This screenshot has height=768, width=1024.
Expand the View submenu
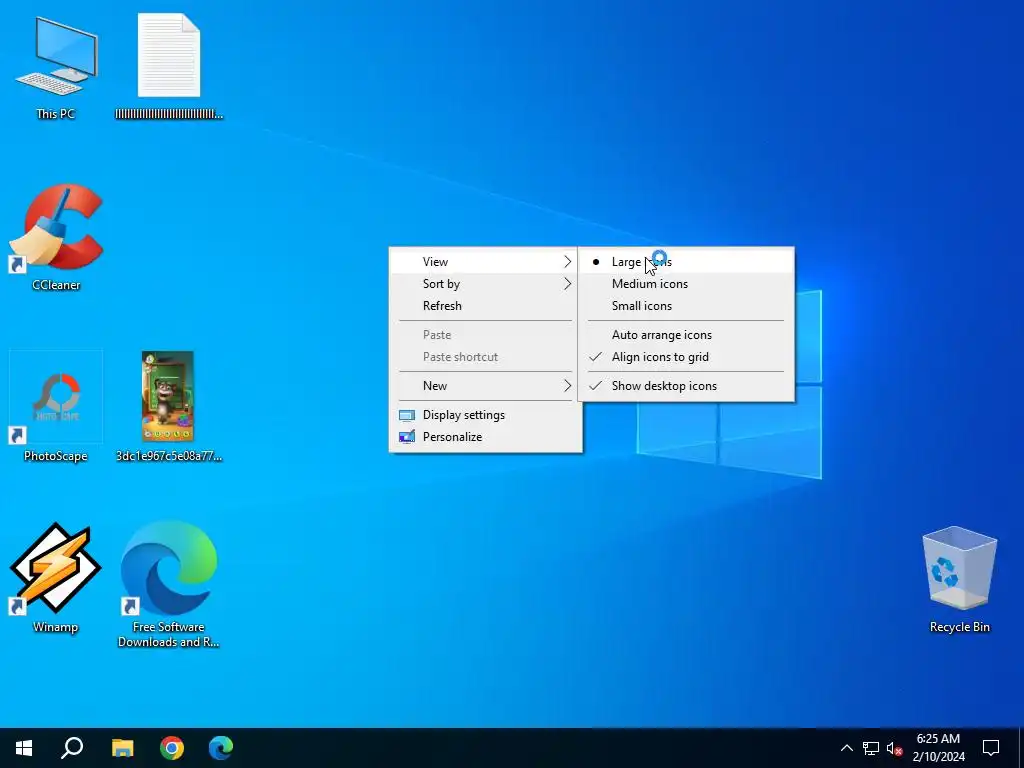click(x=485, y=262)
